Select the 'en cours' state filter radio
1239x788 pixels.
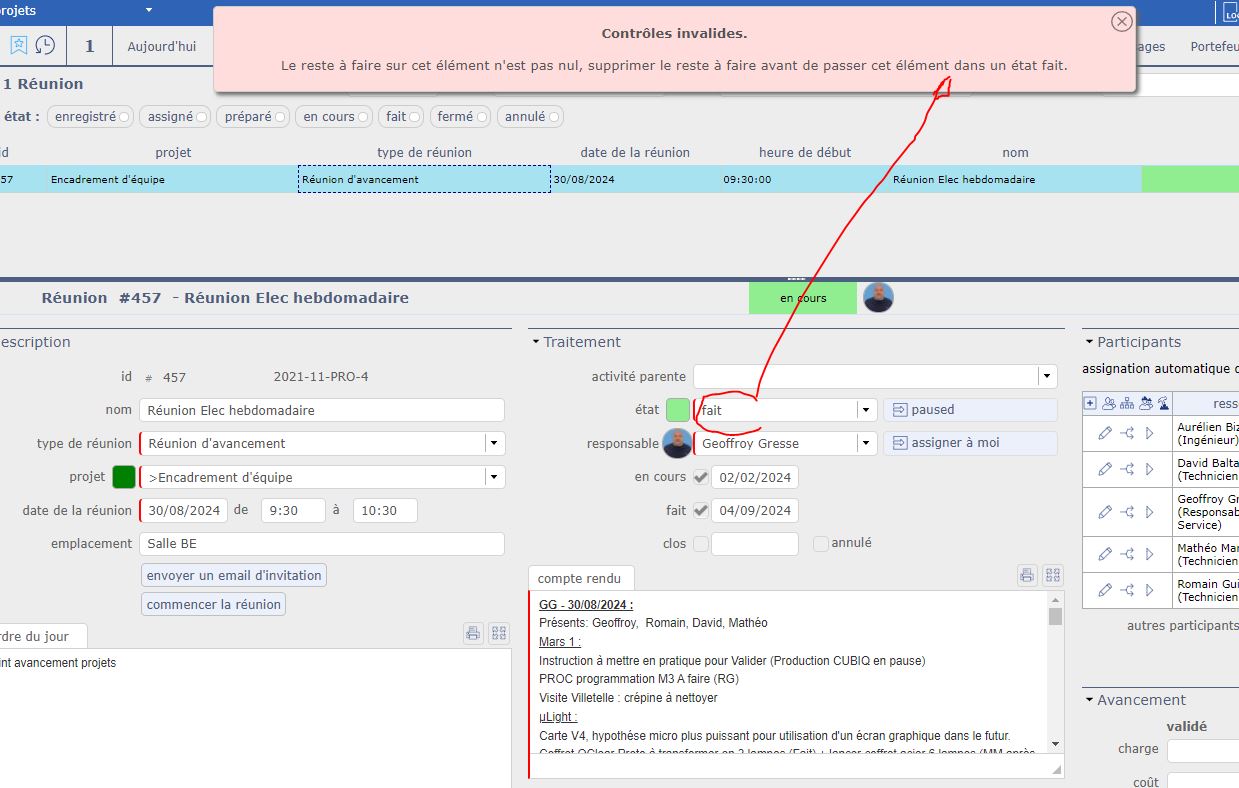363,117
